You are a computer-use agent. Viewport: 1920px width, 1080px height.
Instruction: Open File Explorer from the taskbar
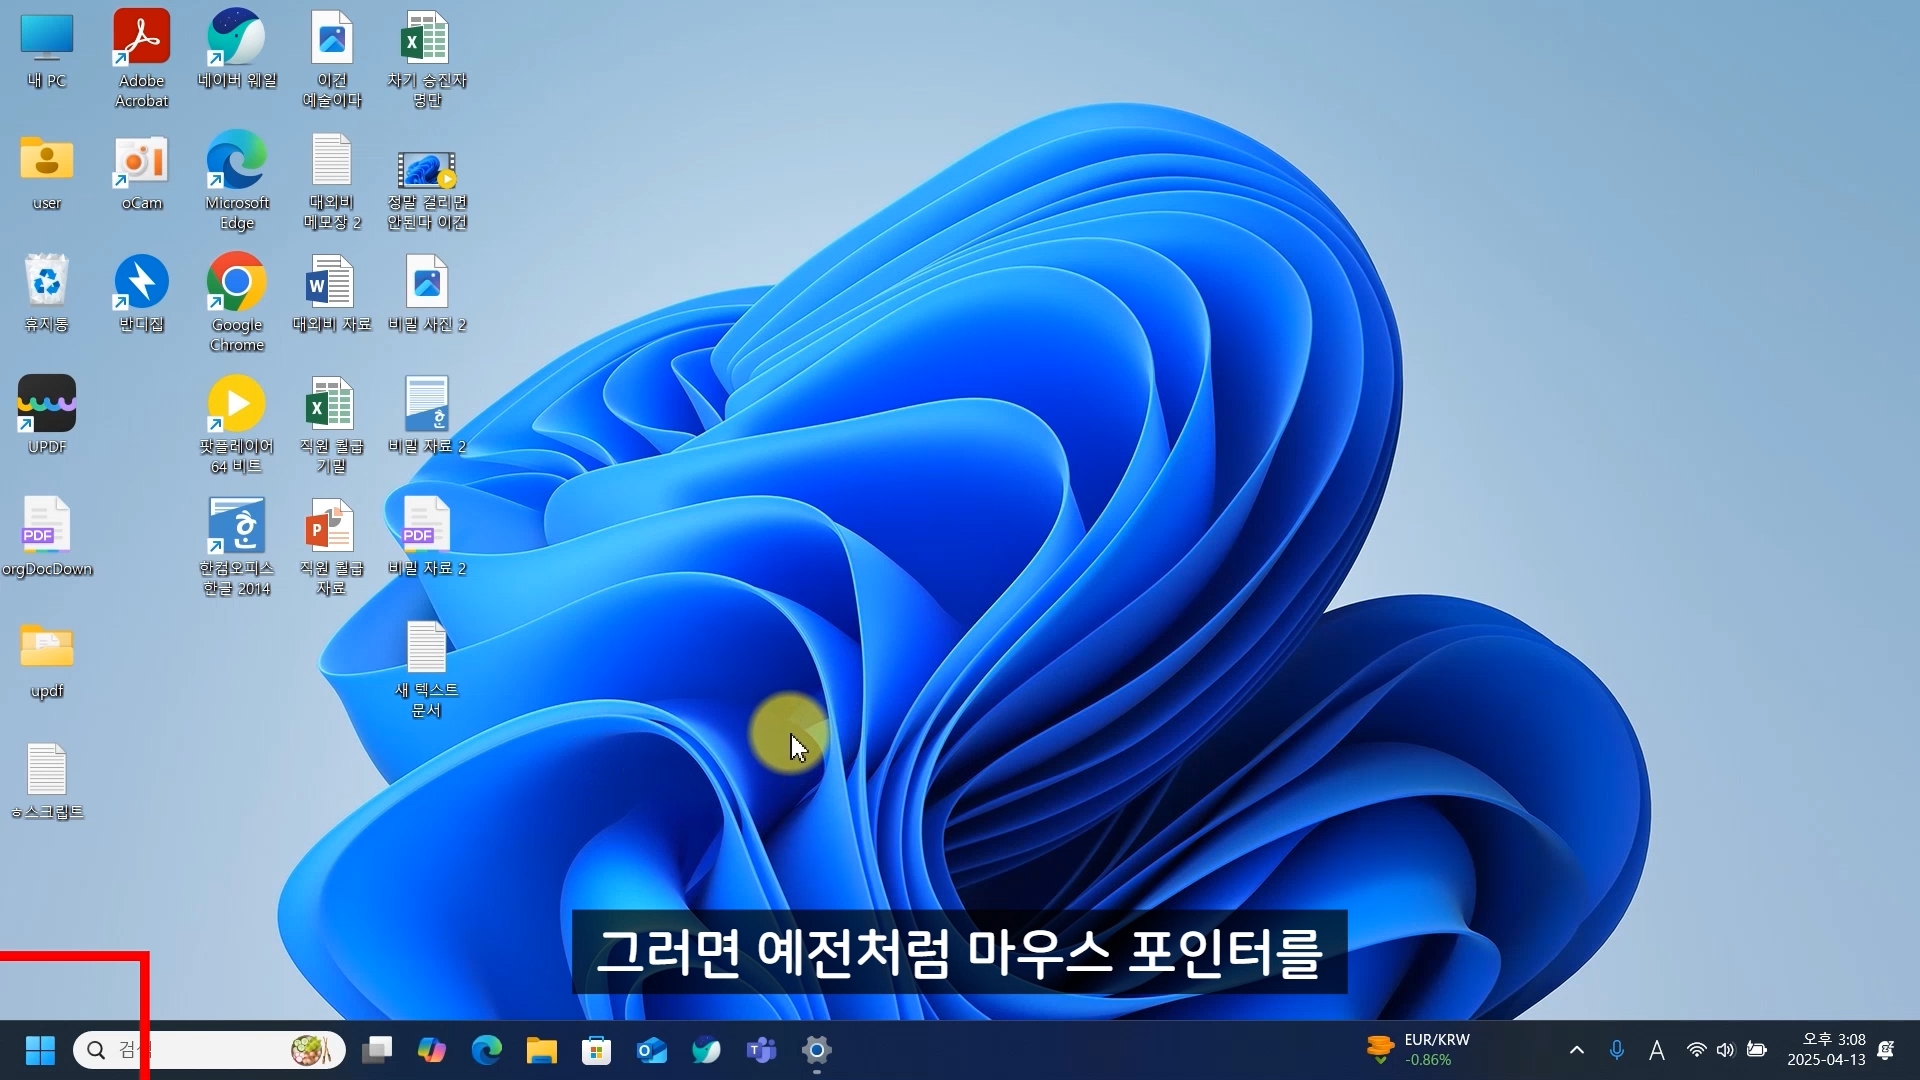(x=541, y=1050)
